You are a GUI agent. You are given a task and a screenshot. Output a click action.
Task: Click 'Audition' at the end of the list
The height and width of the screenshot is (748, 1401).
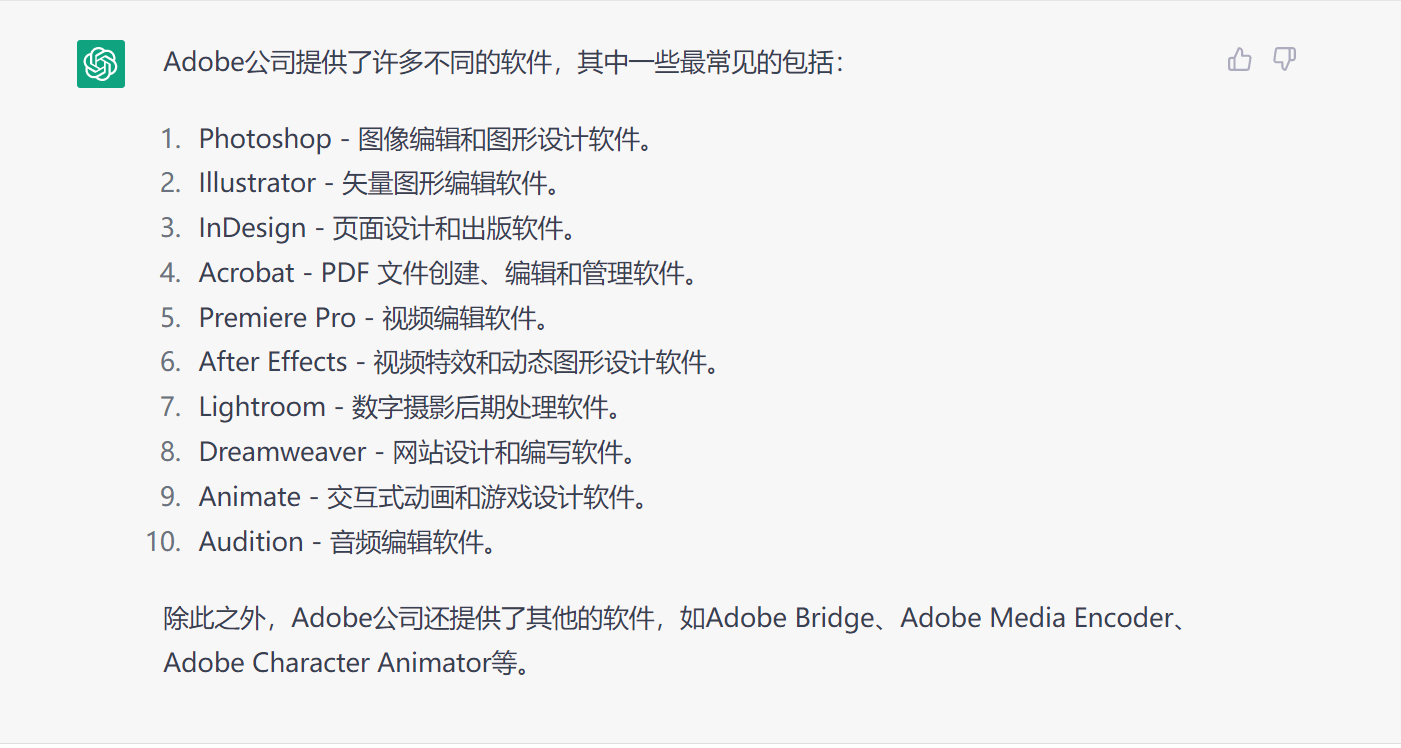pos(251,541)
